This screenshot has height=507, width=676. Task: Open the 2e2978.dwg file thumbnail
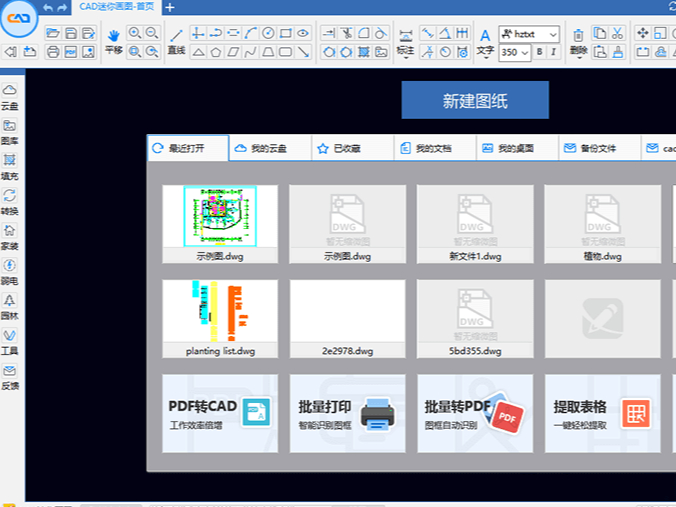pos(347,319)
